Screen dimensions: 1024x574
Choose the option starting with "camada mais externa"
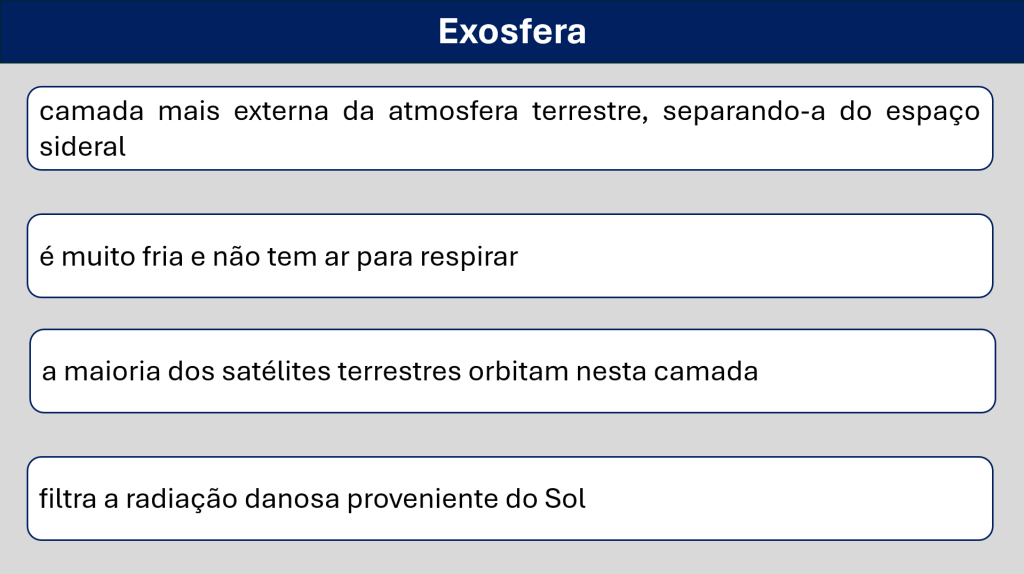[x=509, y=128]
